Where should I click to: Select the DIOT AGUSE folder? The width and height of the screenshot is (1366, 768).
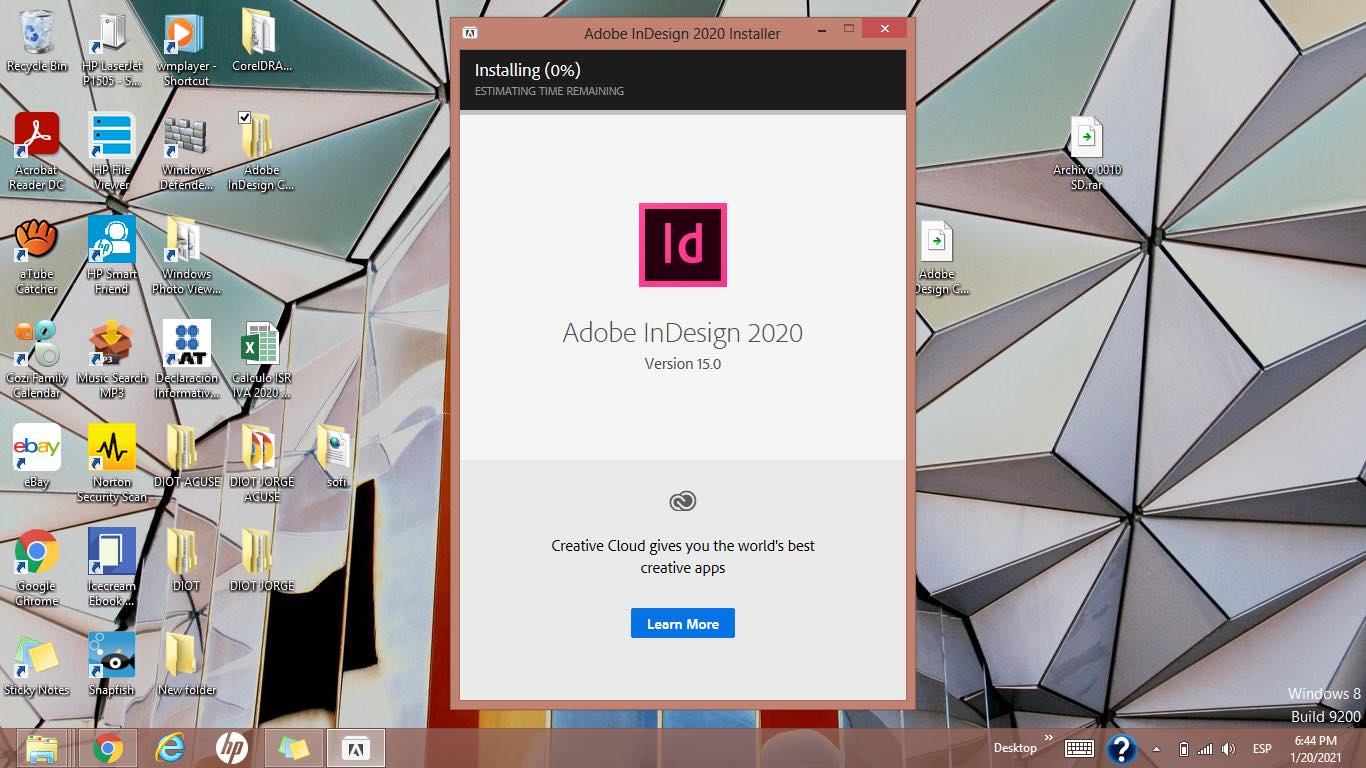tap(186, 456)
